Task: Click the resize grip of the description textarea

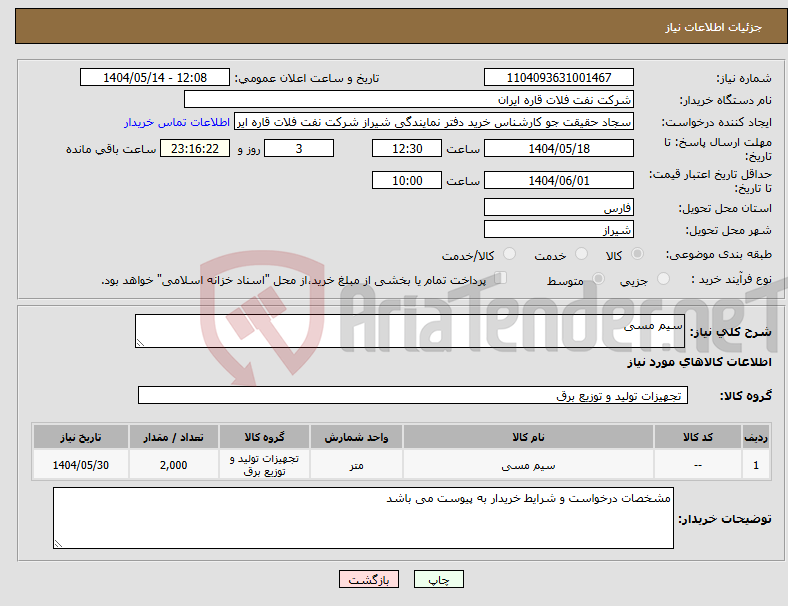Action: tap(140, 343)
